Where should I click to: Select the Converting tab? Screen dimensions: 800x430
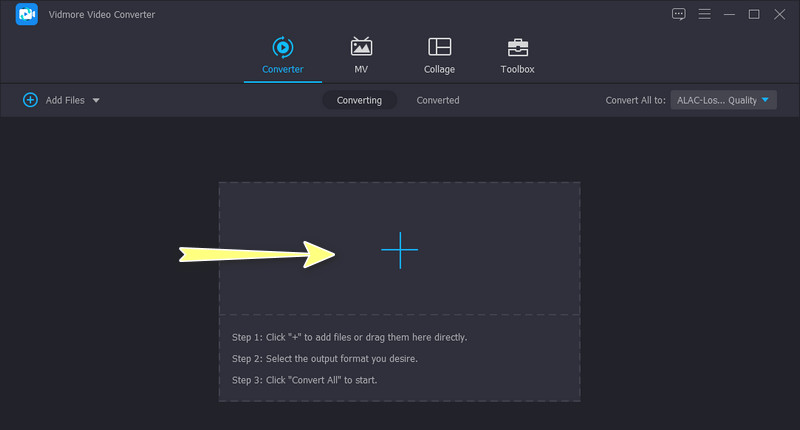tap(359, 100)
